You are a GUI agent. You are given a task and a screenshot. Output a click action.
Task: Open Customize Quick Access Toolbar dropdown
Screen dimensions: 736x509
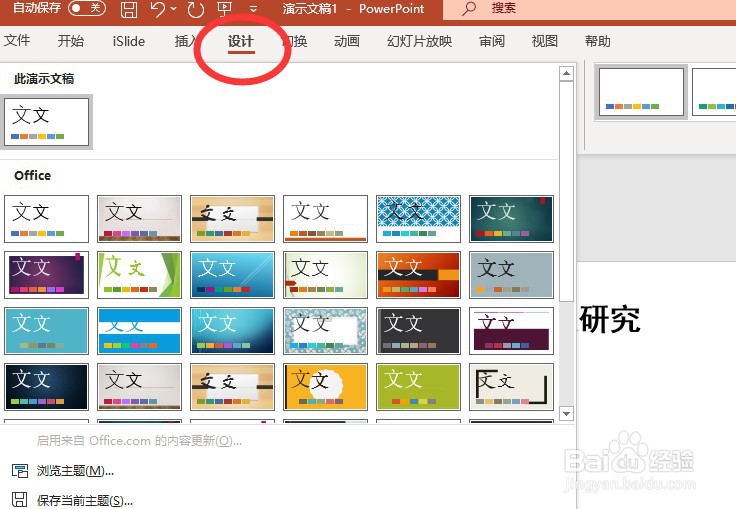(x=253, y=9)
